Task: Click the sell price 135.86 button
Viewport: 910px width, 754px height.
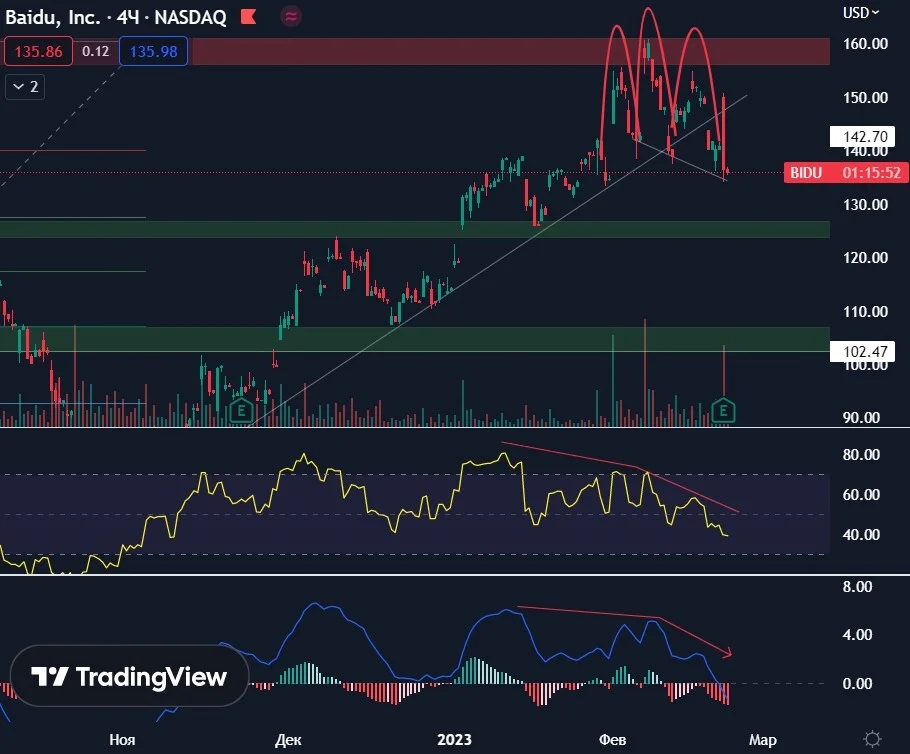Action: click(x=38, y=51)
